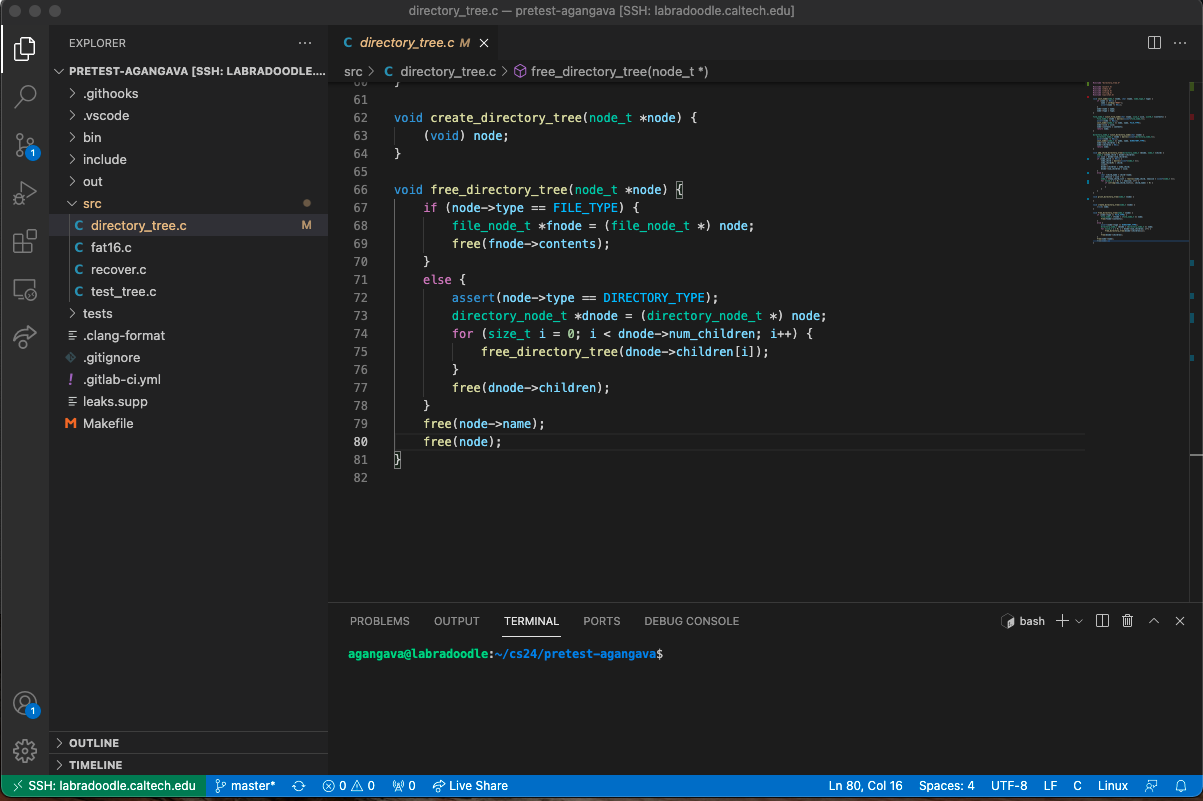Open the Source Control view
This screenshot has width=1203, height=801.
[x=25, y=145]
